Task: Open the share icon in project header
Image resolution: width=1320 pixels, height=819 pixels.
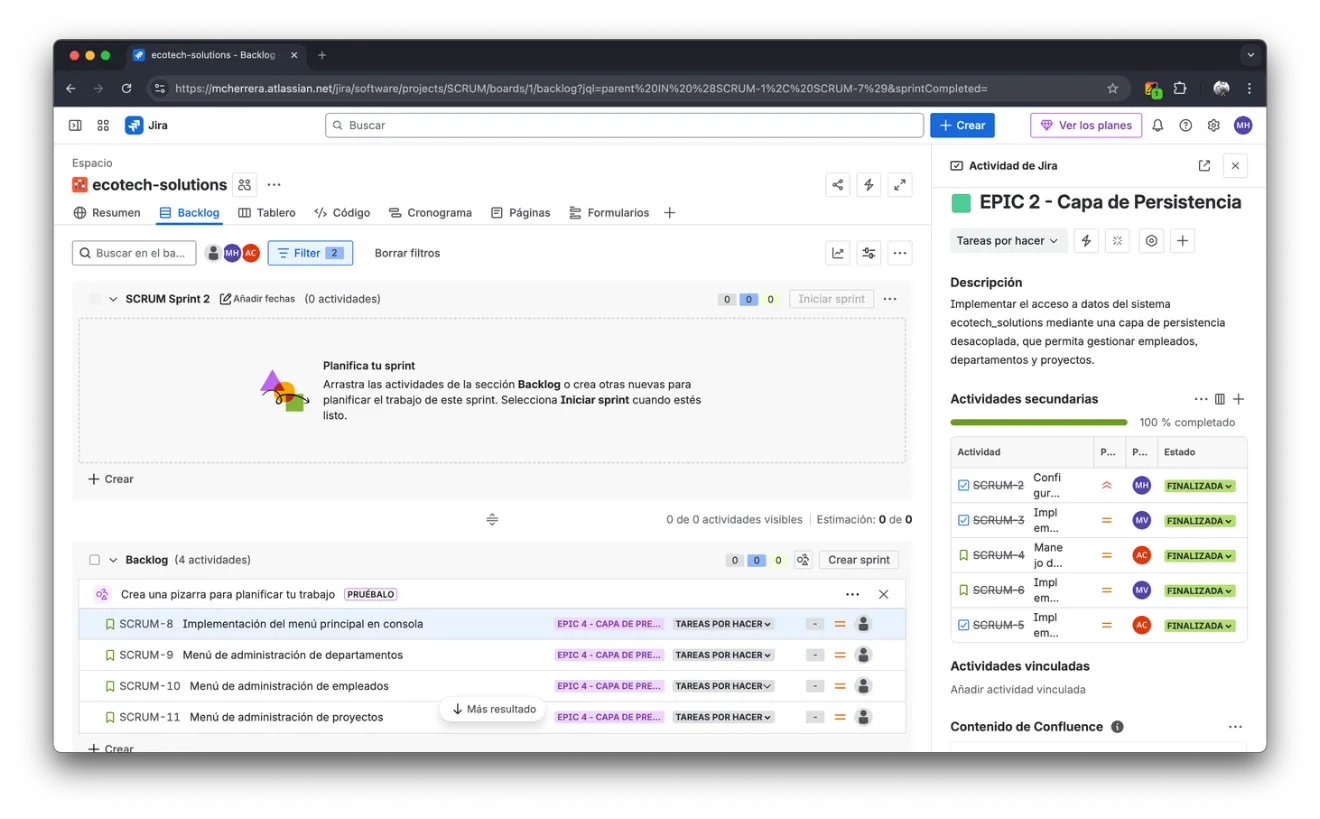Action: pyautogui.click(x=837, y=185)
